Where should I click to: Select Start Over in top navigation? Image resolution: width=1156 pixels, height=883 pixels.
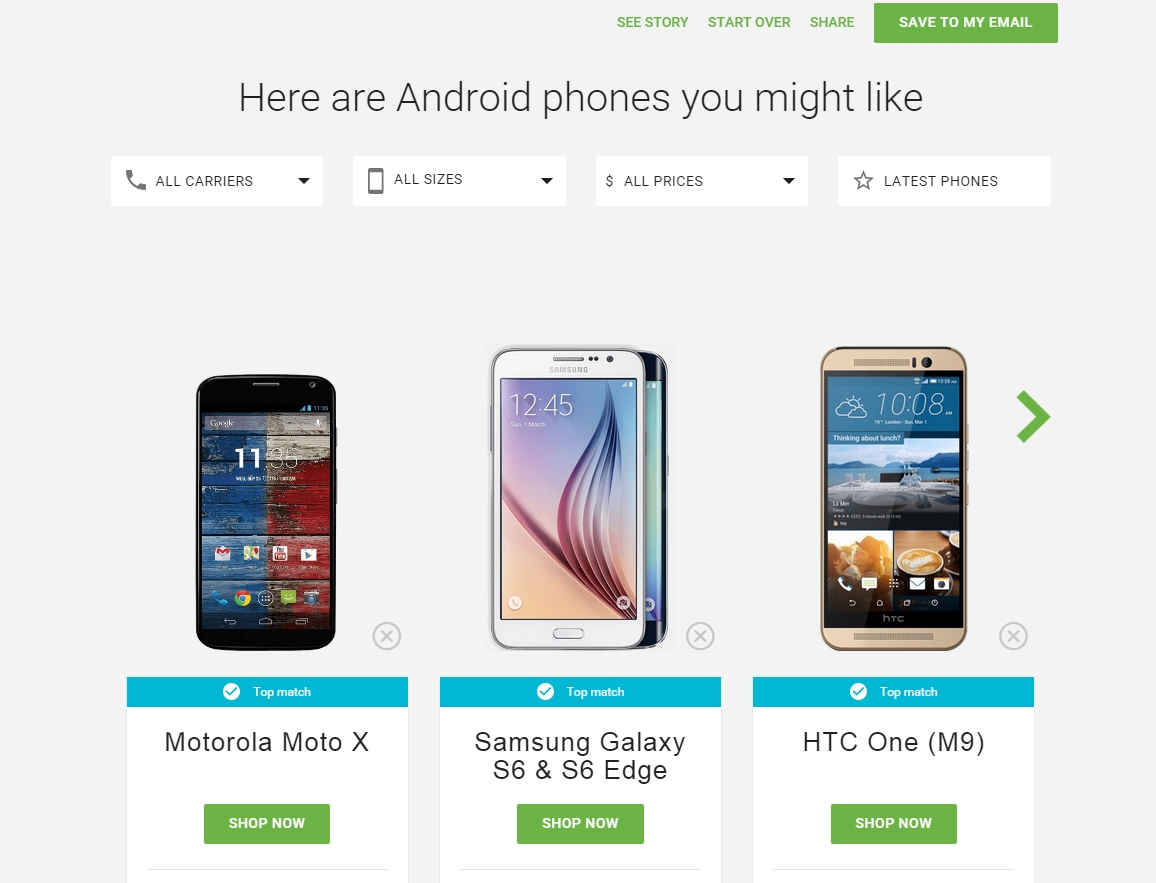tap(749, 22)
